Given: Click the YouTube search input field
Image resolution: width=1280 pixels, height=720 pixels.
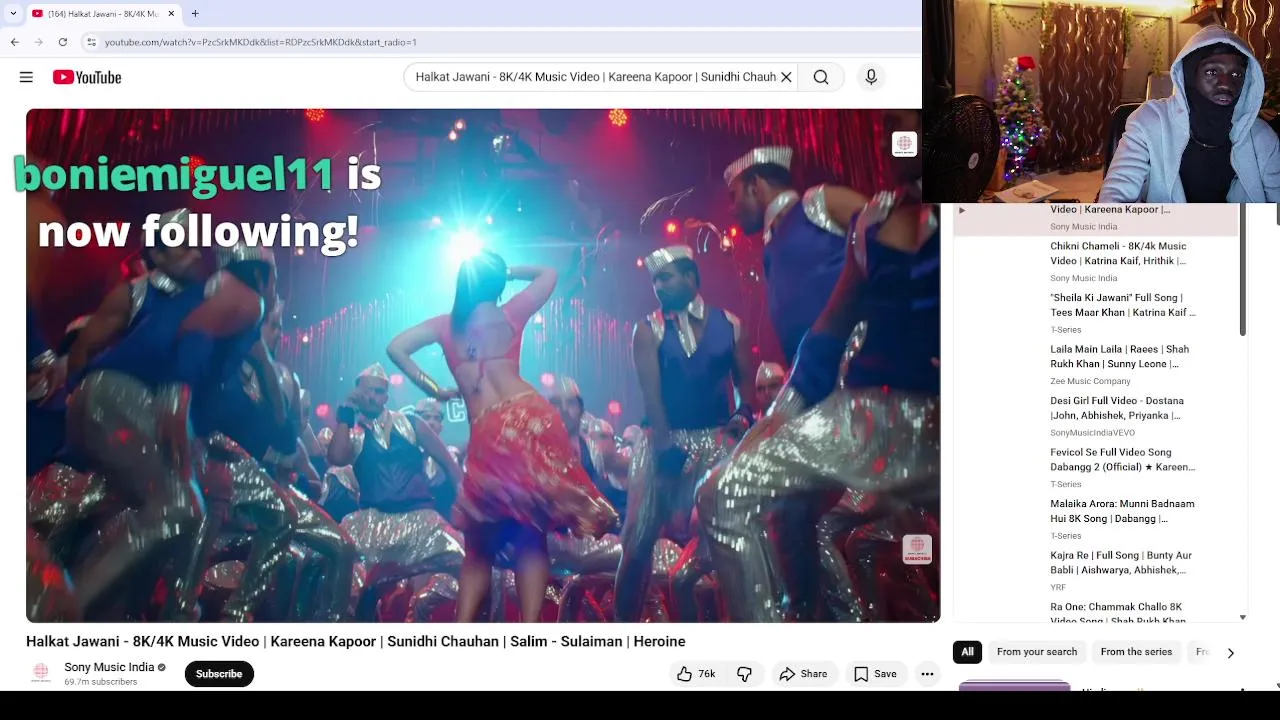Looking at the screenshot, I should tap(595, 77).
